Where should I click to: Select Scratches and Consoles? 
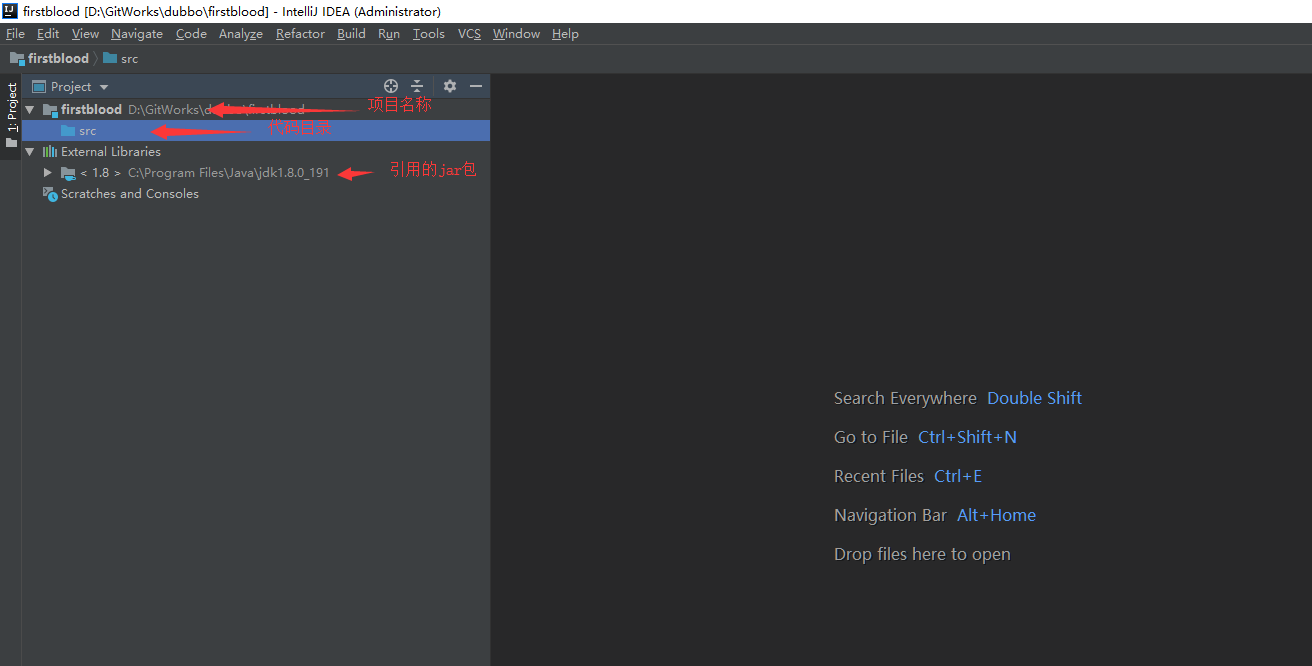(x=256, y=193)
